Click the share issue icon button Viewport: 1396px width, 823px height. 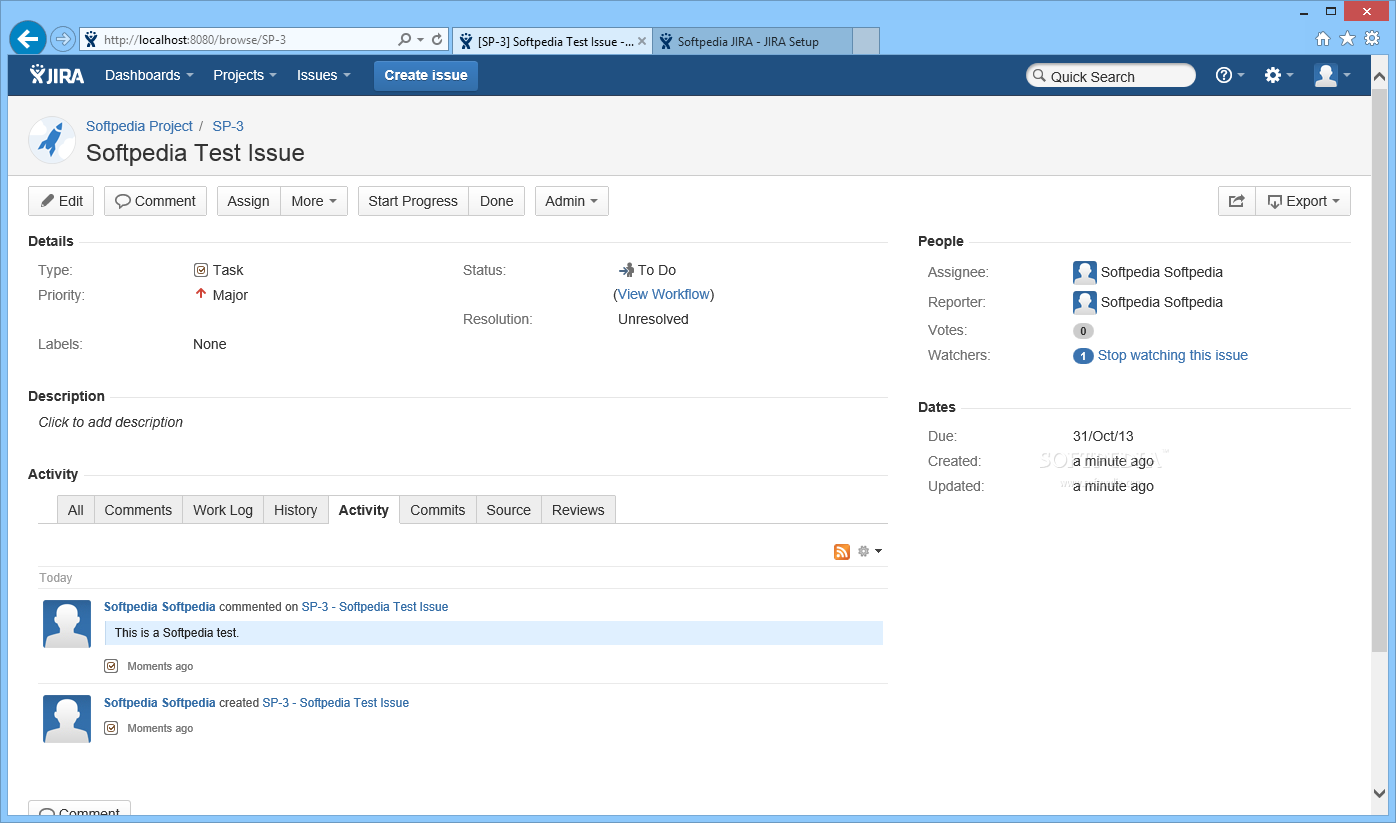point(1236,201)
